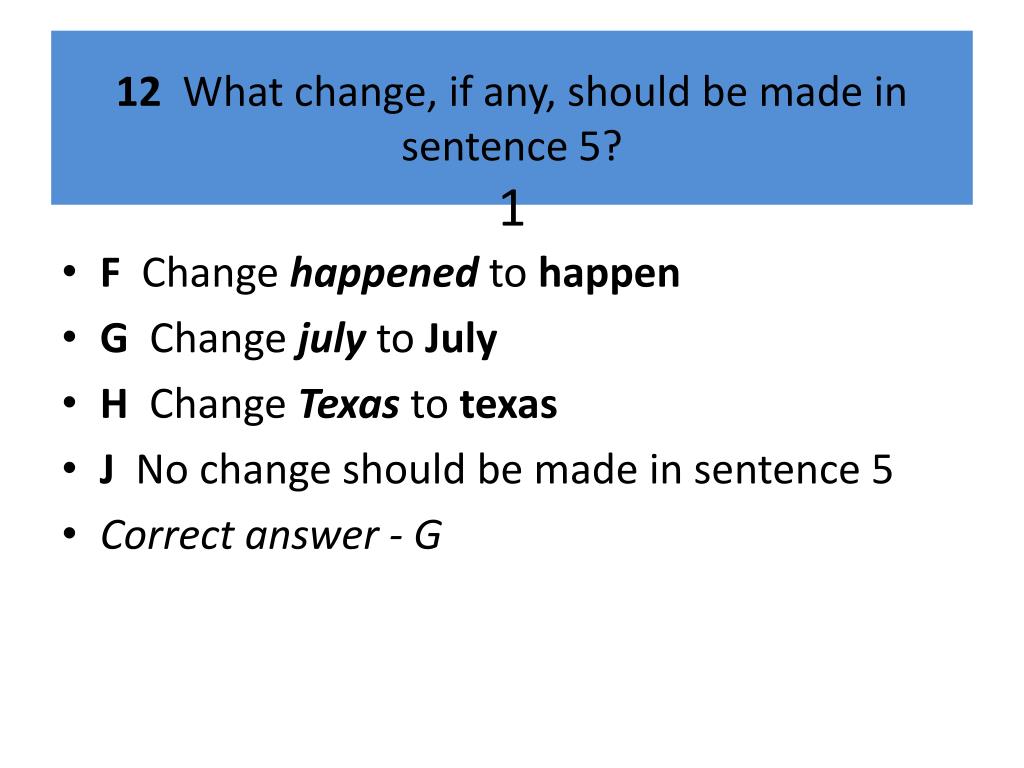This screenshot has height=768, width=1024.
Task: Click the bold letter J
Action: pyautogui.click(x=106, y=470)
